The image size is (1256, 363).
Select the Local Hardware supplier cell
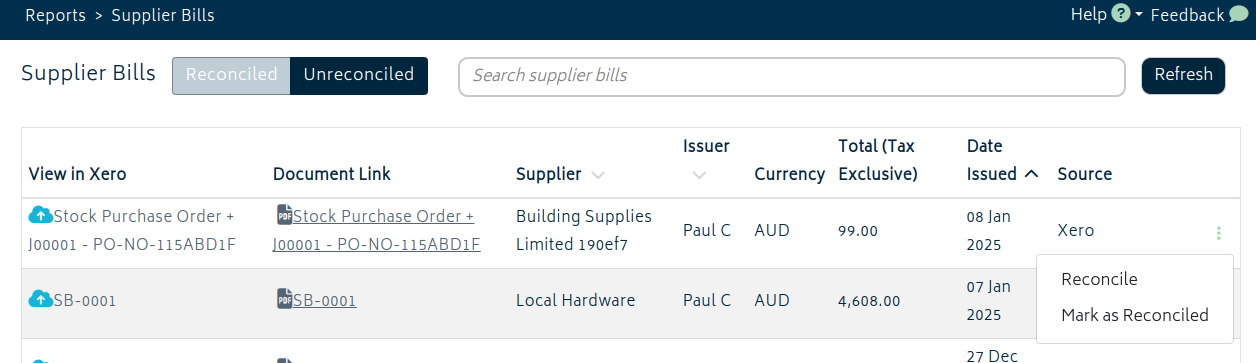pyautogui.click(x=575, y=300)
